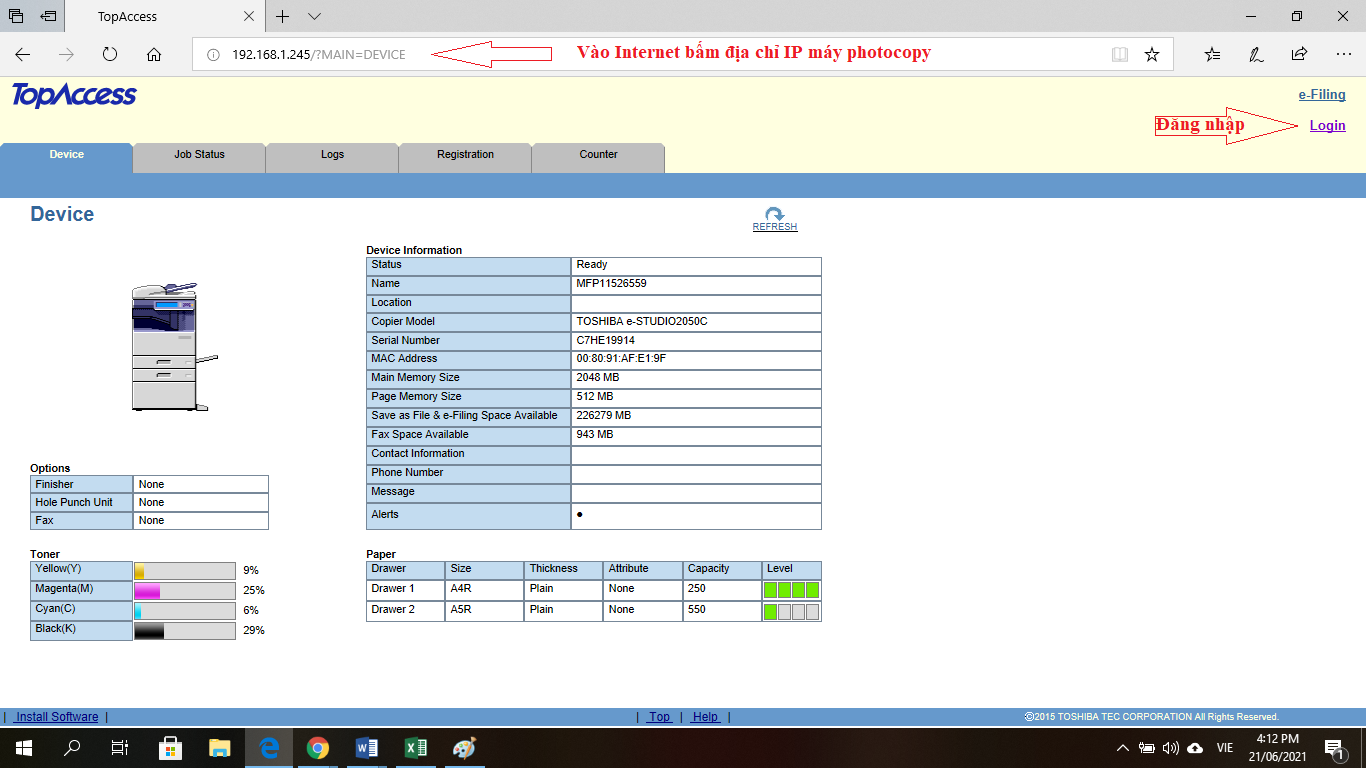Add page to favorites star icon
This screenshot has width=1366, height=768.
(1152, 54)
